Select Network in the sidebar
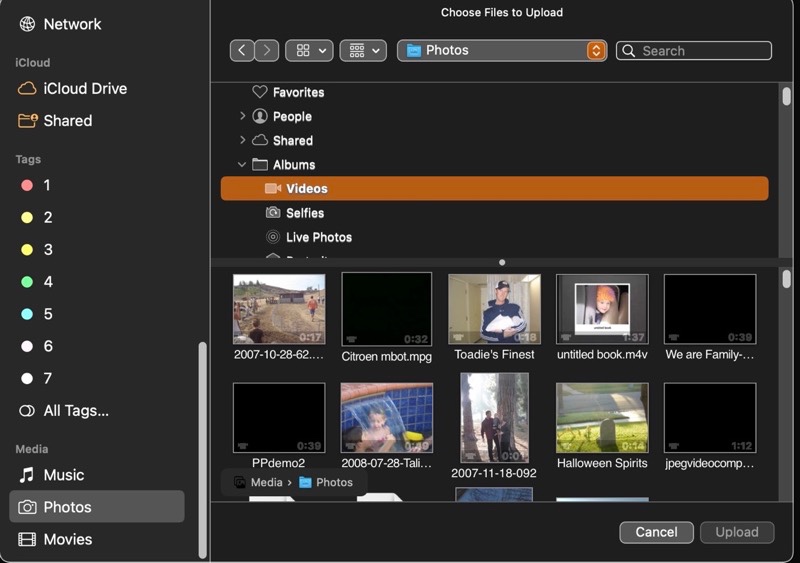 [x=72, y=24]
